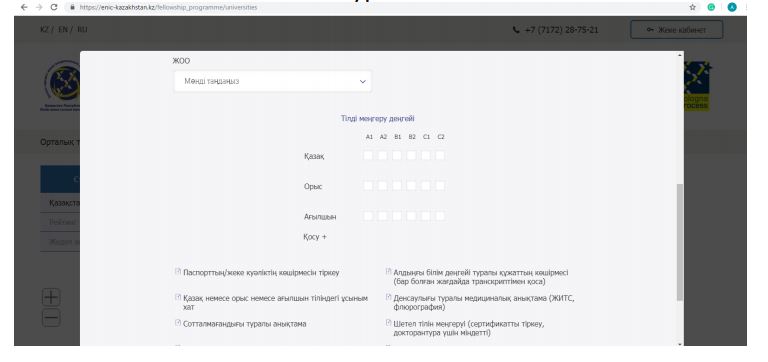
Task: Switch site language to KZ
Action: [44, 29]
